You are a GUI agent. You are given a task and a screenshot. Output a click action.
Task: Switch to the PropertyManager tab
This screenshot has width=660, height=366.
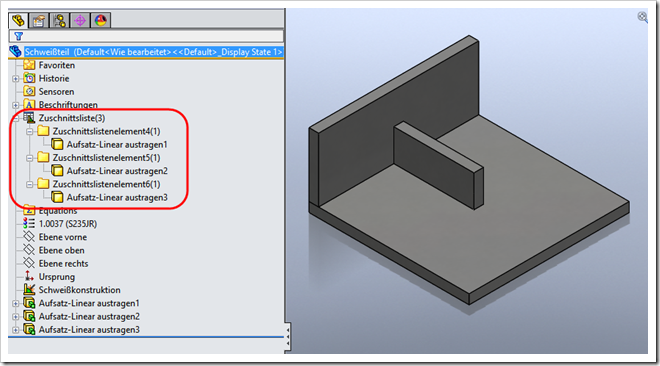(39, 20)
